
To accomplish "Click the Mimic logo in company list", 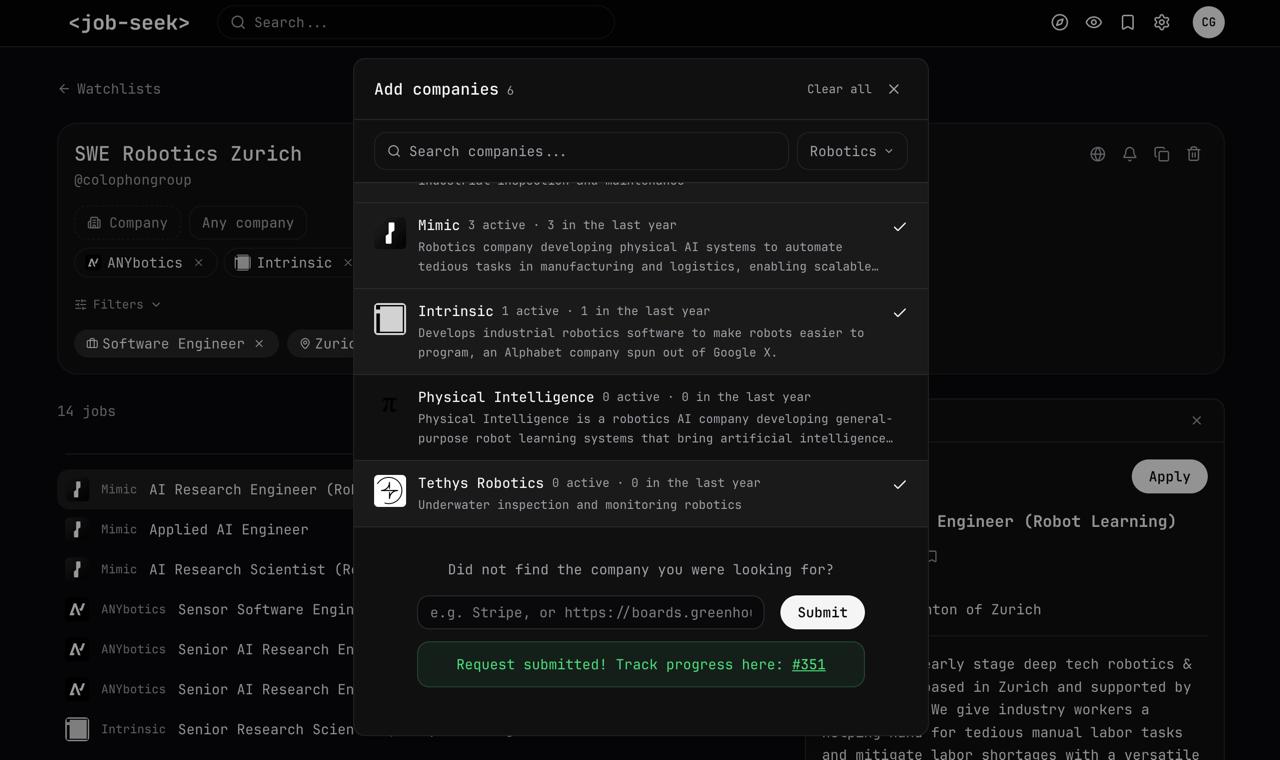I will pos(390,233).
